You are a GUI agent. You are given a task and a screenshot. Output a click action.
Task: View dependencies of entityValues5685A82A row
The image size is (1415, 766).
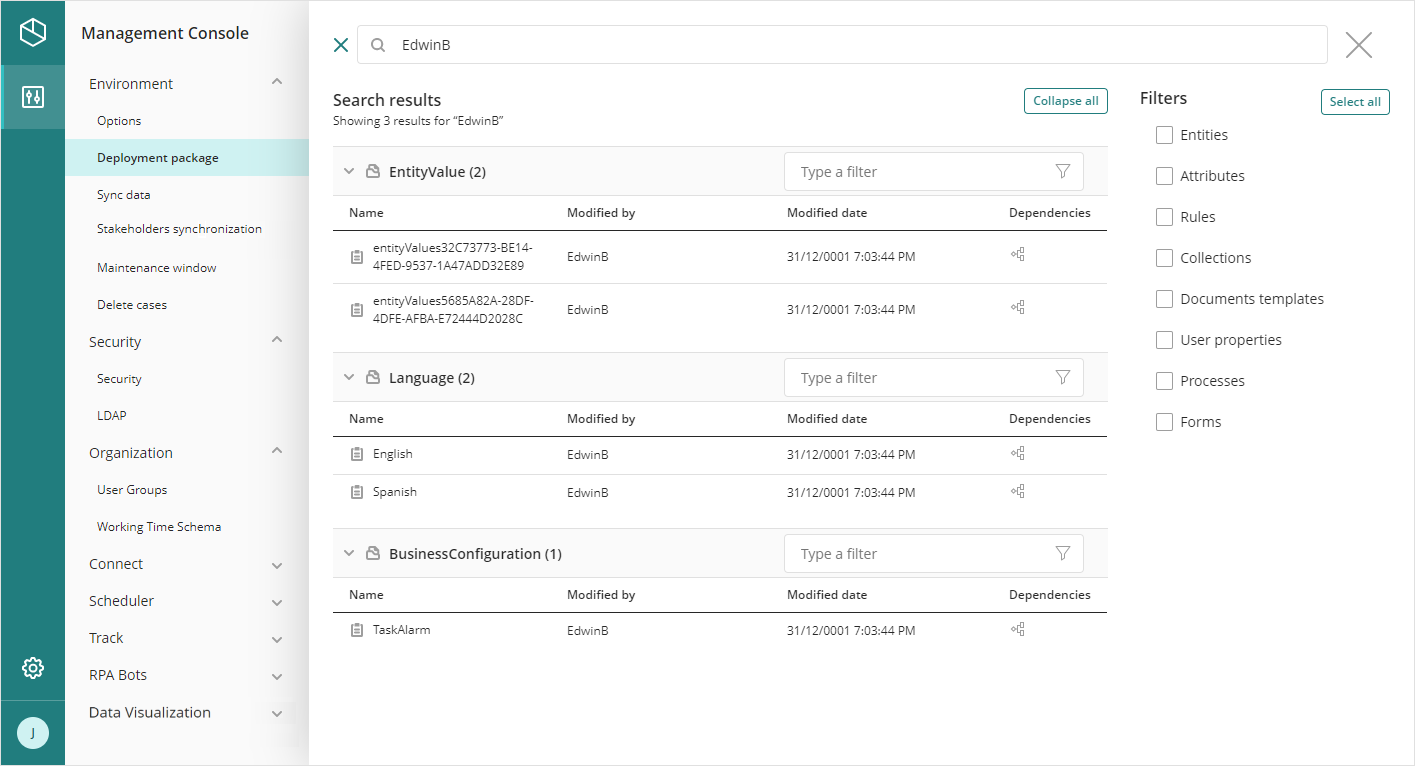pyautogui.click(x=1018, y=308)
